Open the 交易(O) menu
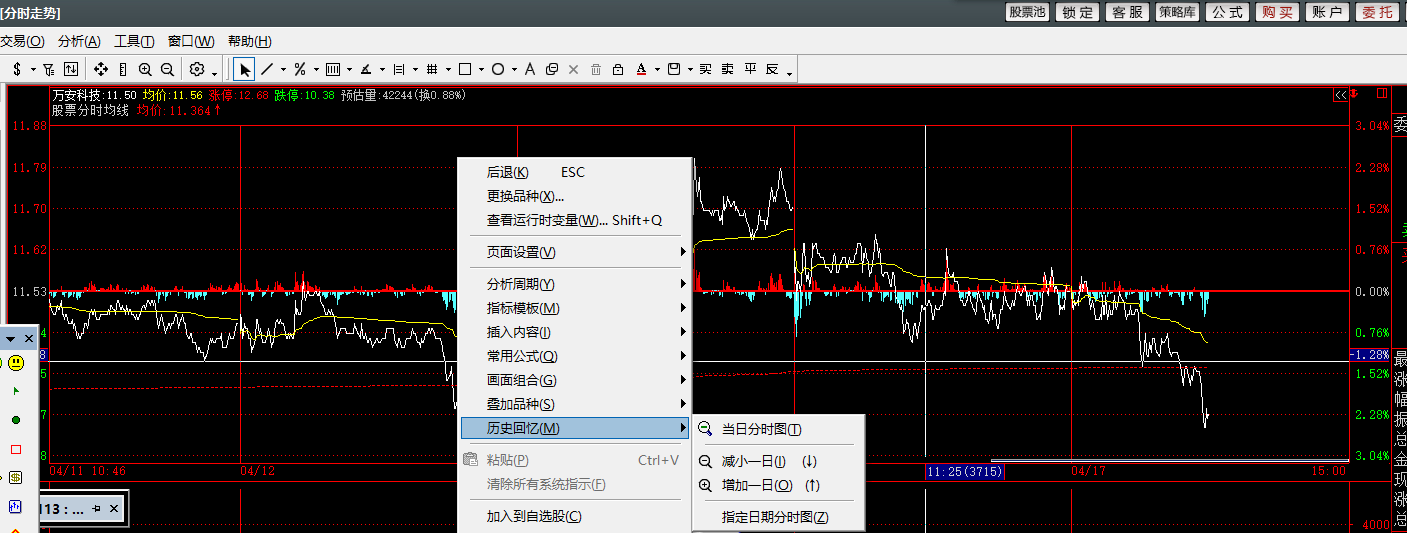Screen dimensions: 1407x533 click(22, 41)
